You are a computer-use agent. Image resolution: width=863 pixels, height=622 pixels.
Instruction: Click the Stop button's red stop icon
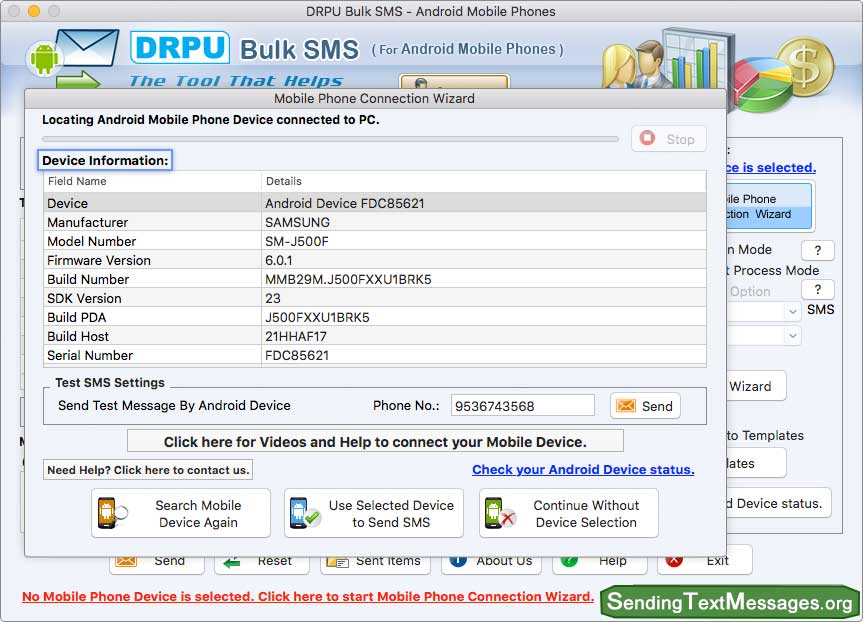tap(647, 138)
